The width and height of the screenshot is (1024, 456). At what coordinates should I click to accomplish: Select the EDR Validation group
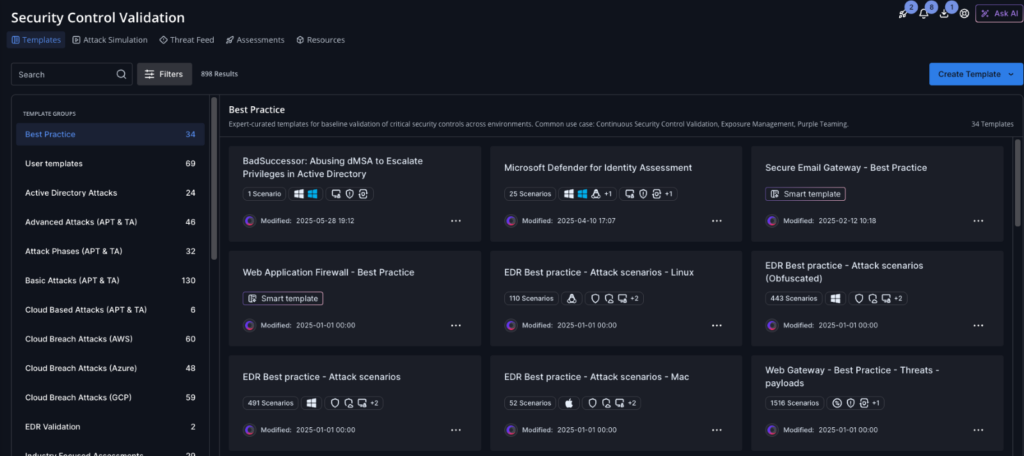pos(110,427)
